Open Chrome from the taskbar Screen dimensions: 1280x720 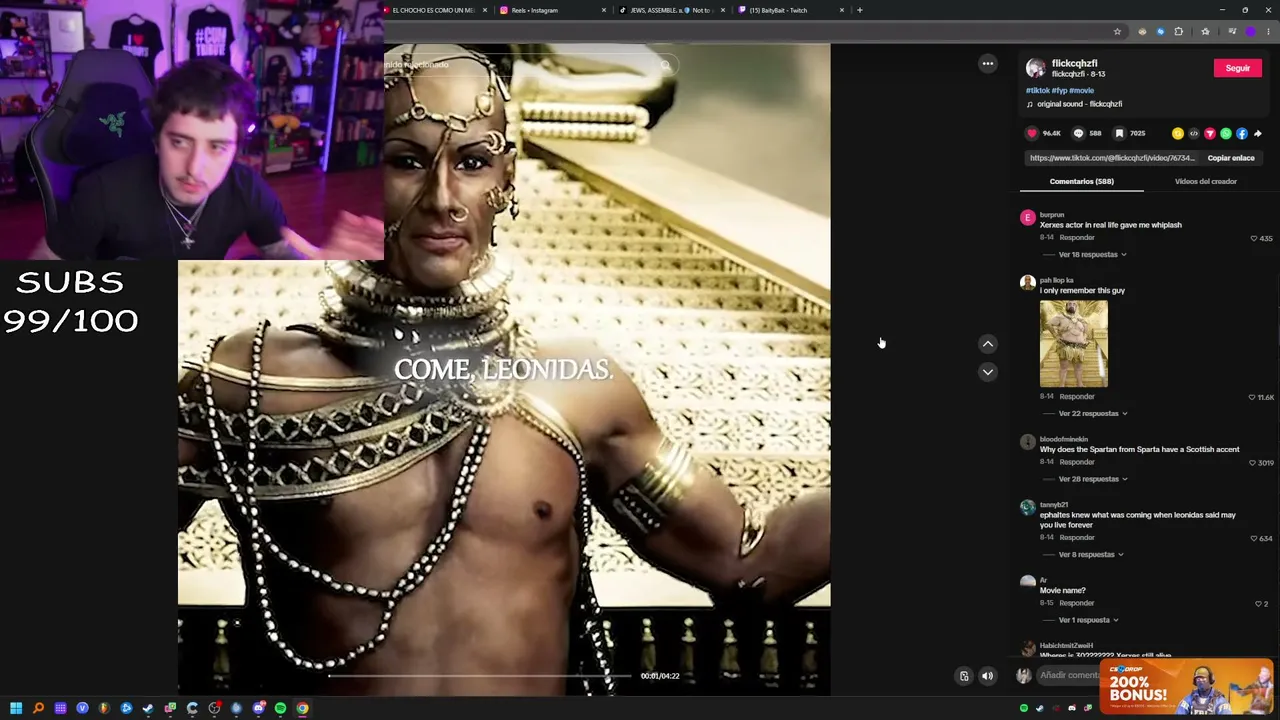coord(302,708)
